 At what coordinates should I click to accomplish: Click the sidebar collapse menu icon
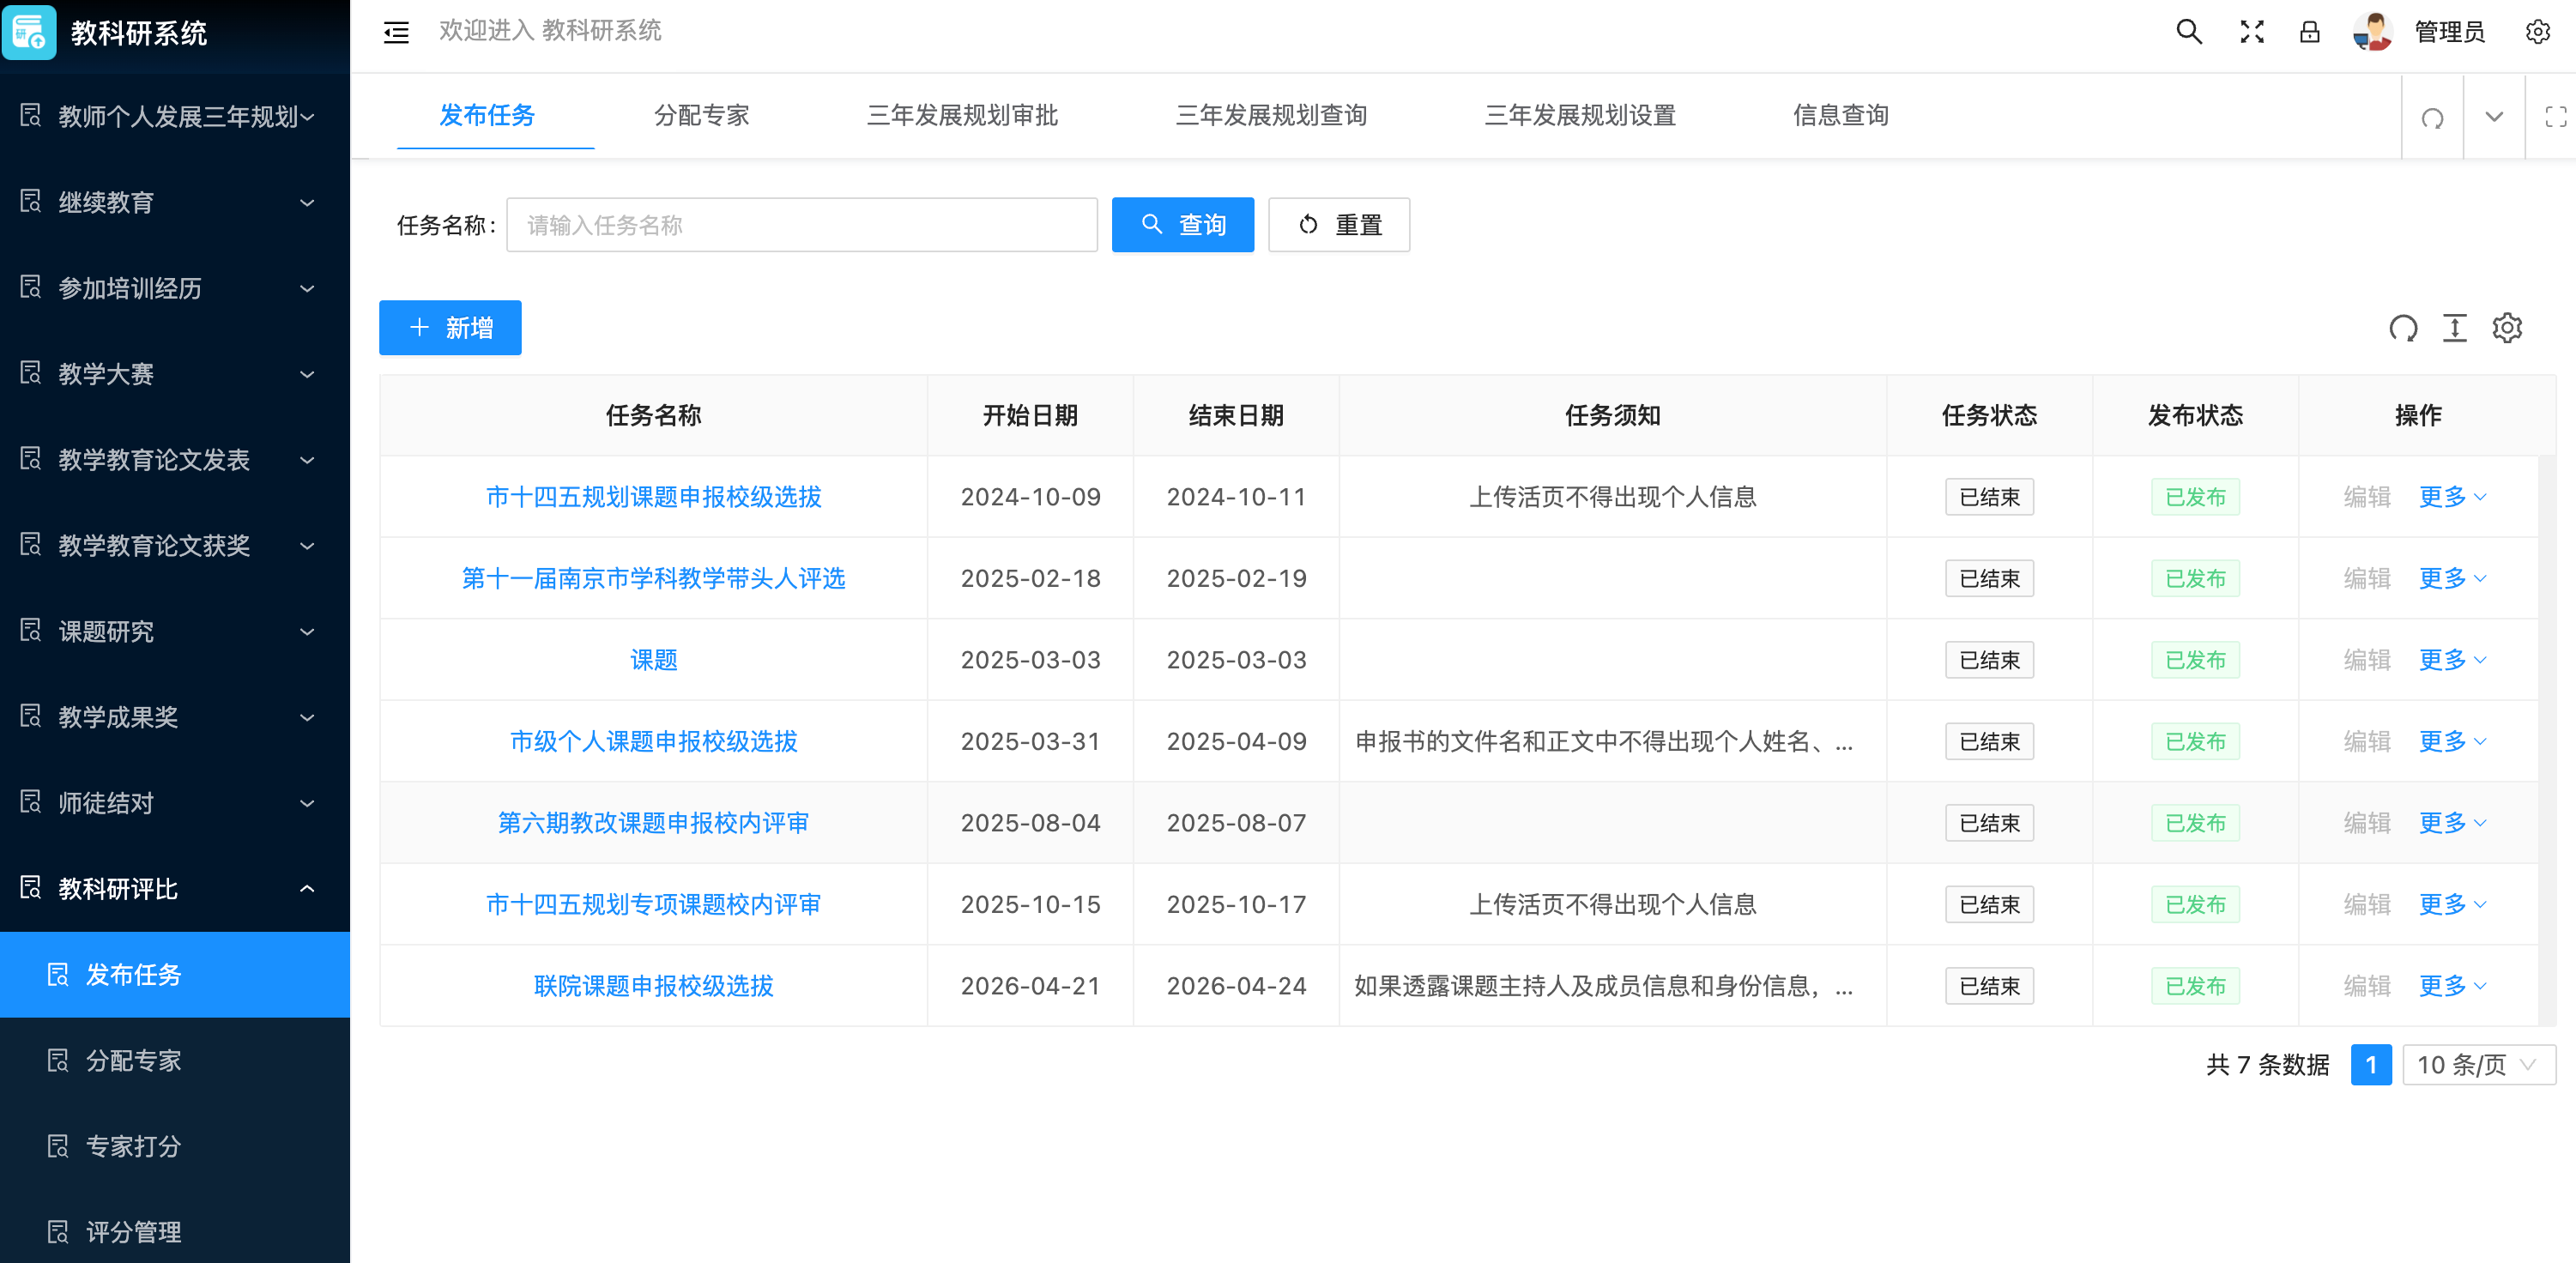396,32
